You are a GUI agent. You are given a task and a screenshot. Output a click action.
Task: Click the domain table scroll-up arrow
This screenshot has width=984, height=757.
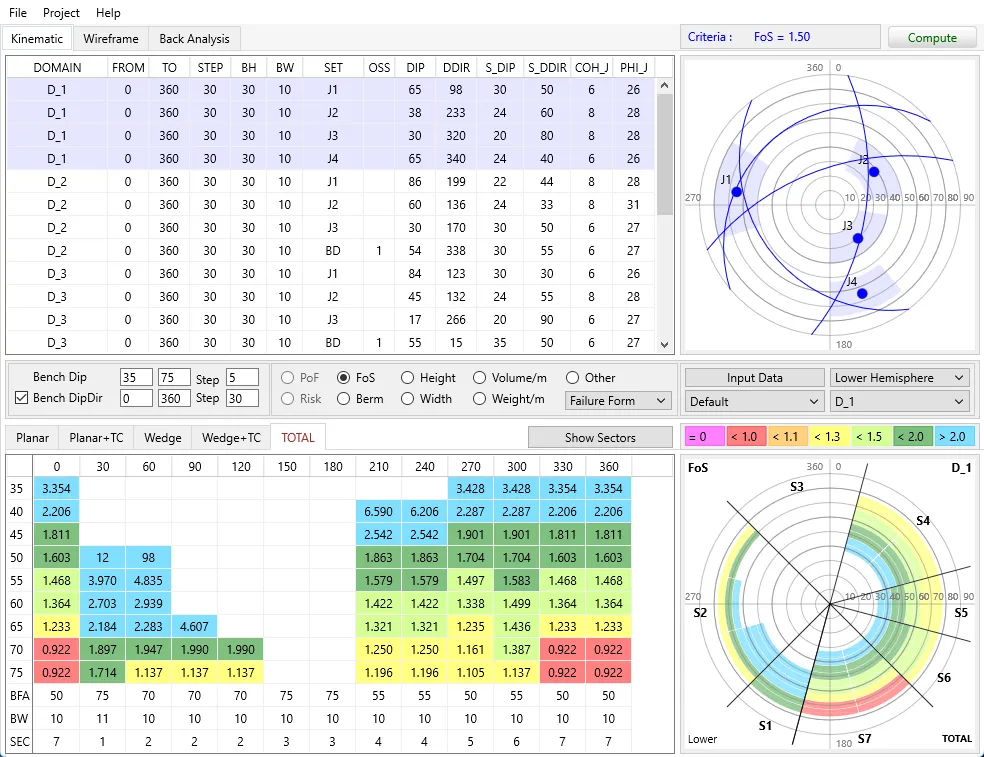(x=665, y=85)
